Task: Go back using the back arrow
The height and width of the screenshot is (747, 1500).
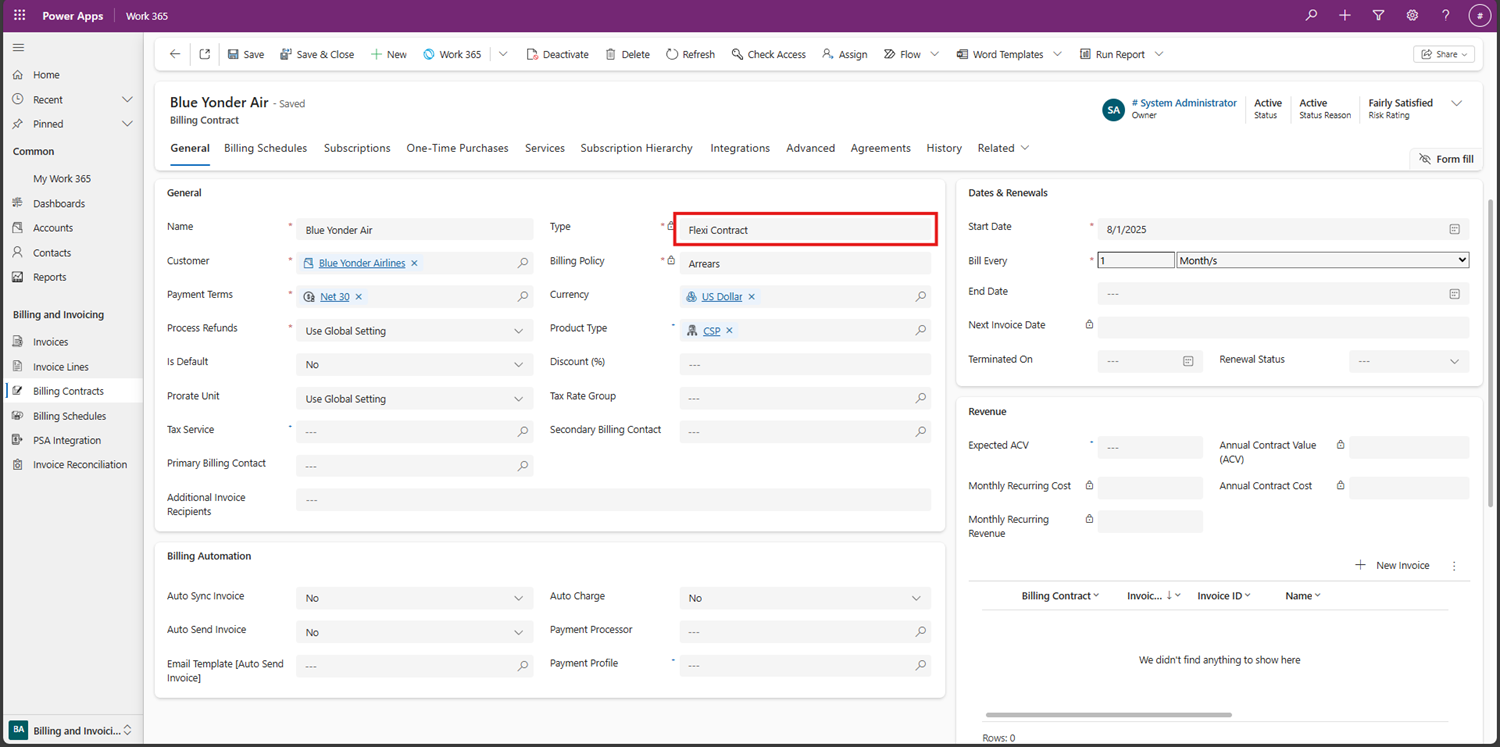Action: [x=175, y=54]
